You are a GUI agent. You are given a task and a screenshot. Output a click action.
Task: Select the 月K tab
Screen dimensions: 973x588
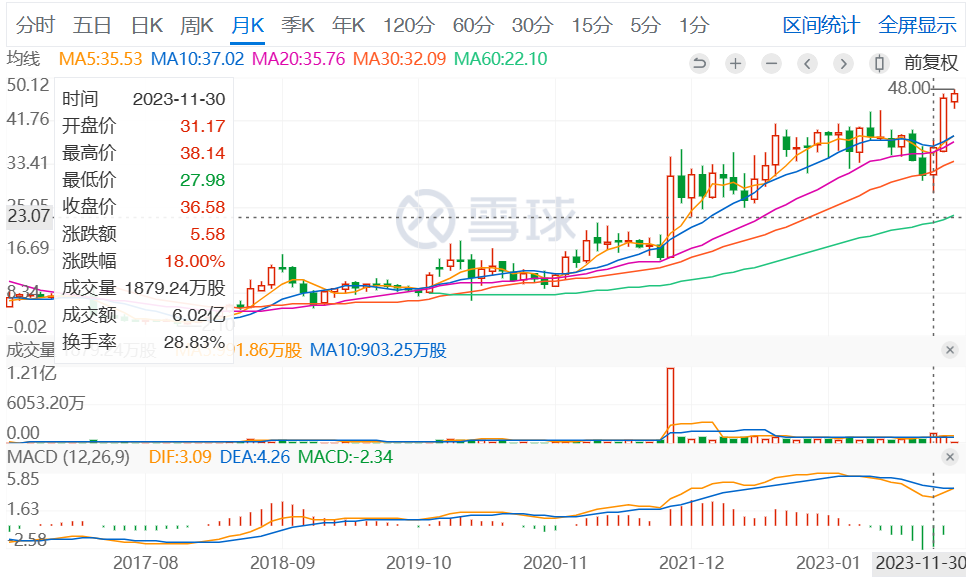tap(248, 25)
